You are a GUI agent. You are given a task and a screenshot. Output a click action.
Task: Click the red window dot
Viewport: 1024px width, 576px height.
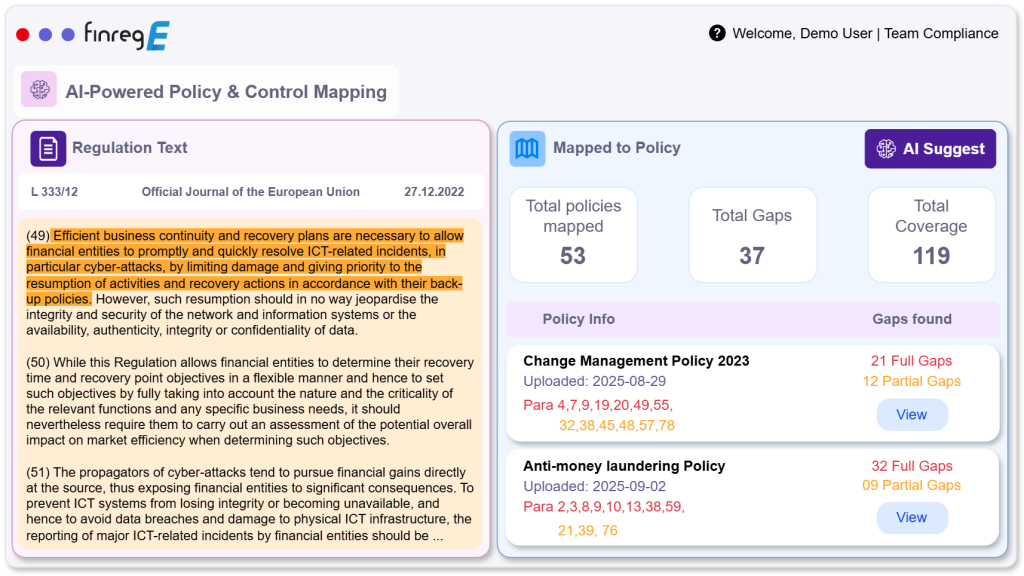click(23, 35)
